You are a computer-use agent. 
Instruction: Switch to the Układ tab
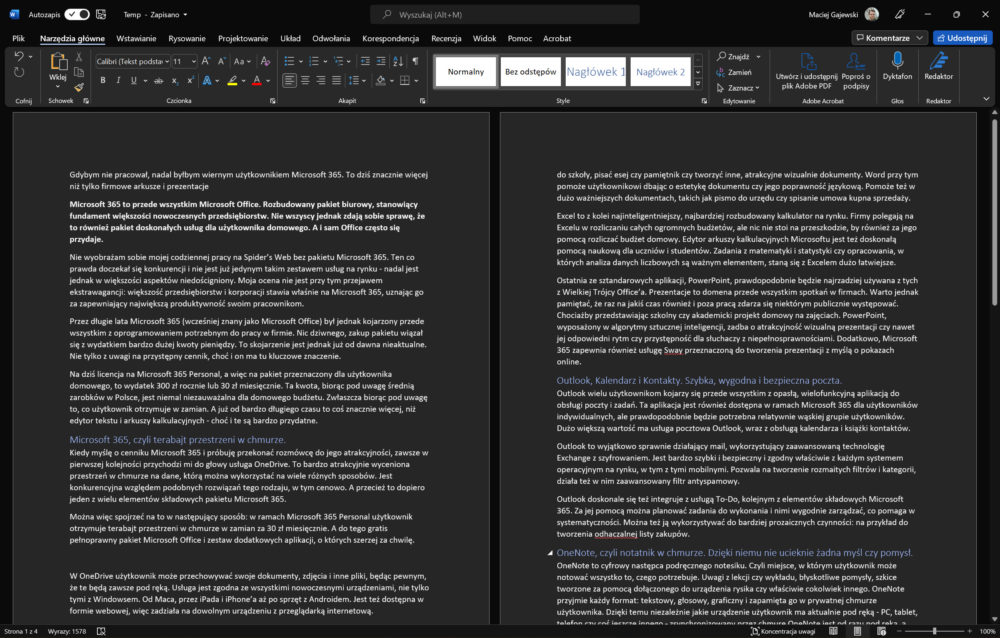tap(290, 38)
